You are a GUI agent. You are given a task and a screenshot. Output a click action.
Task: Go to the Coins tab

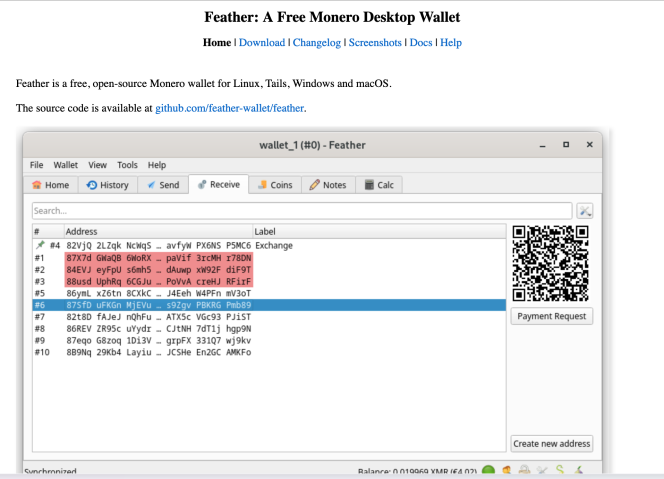tap(274, 185)
